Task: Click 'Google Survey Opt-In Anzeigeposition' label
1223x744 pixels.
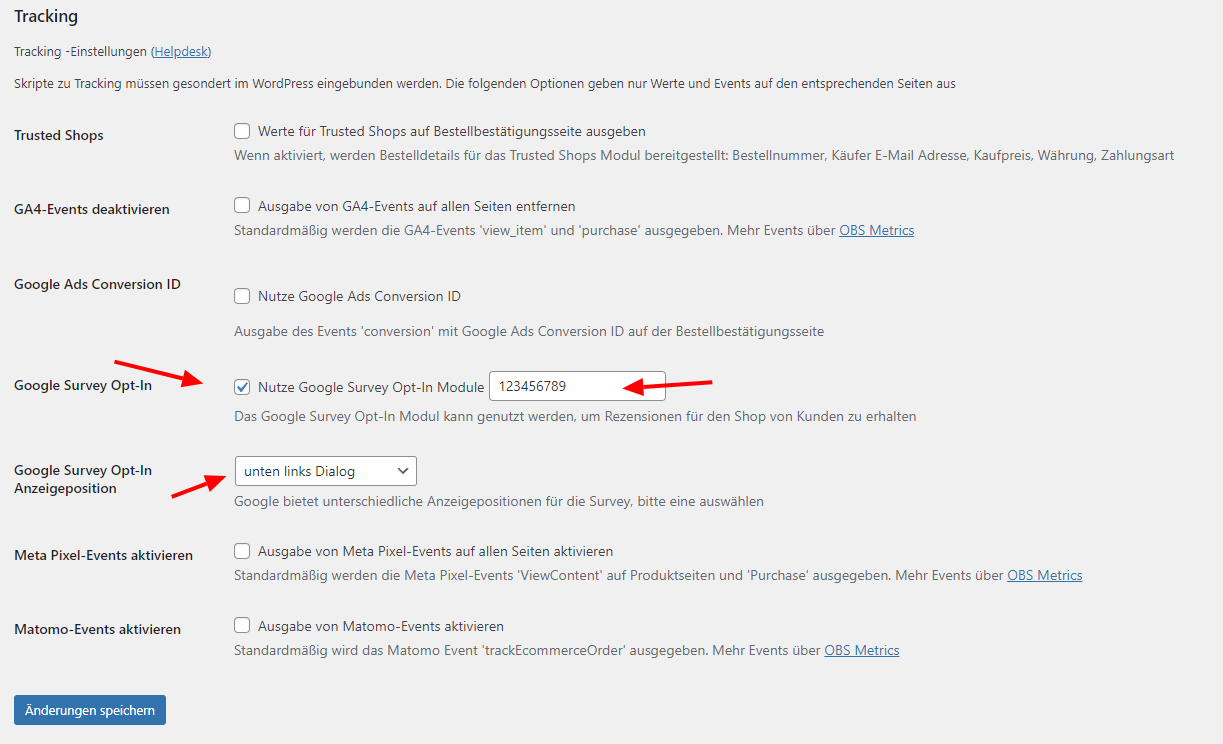Action: [x=83, y=479]
